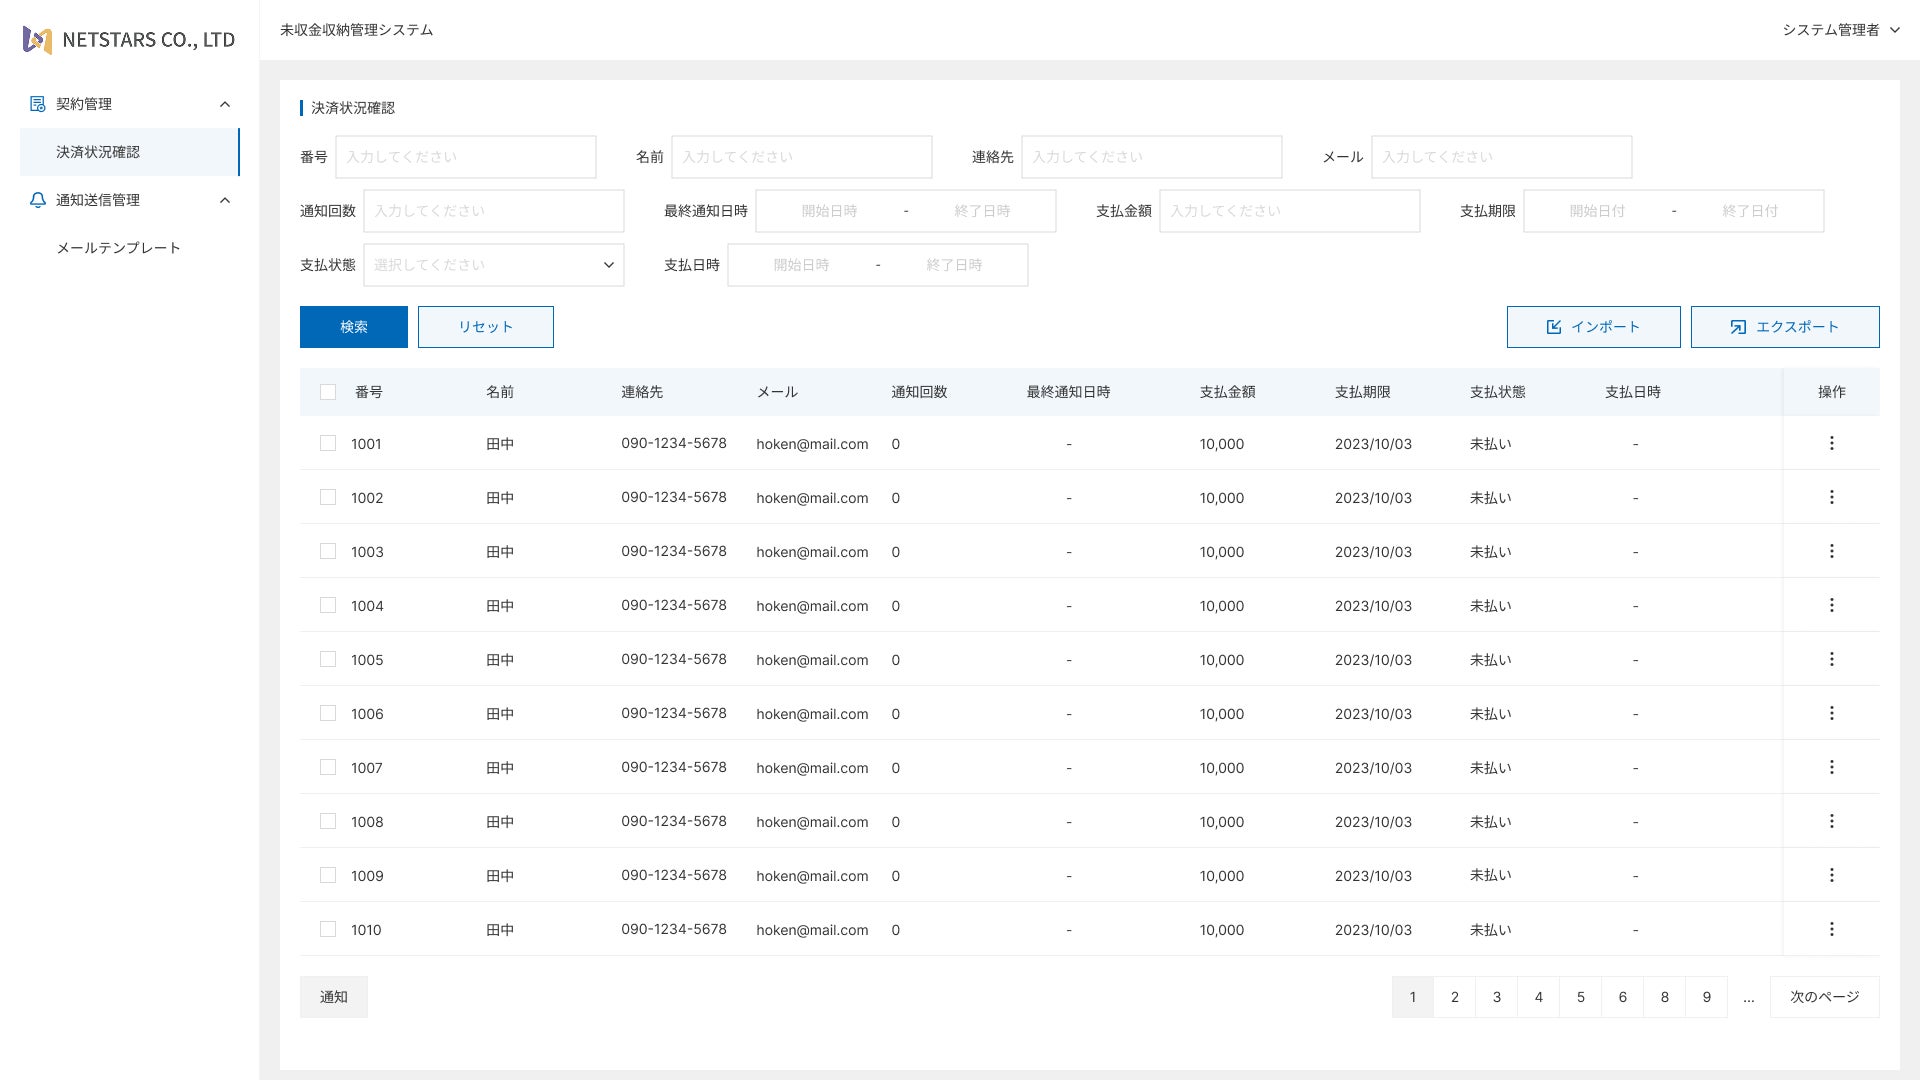Click the 契約管理 document icon in sidebar
The image size is (1920, 1080).
pos(38,104)
